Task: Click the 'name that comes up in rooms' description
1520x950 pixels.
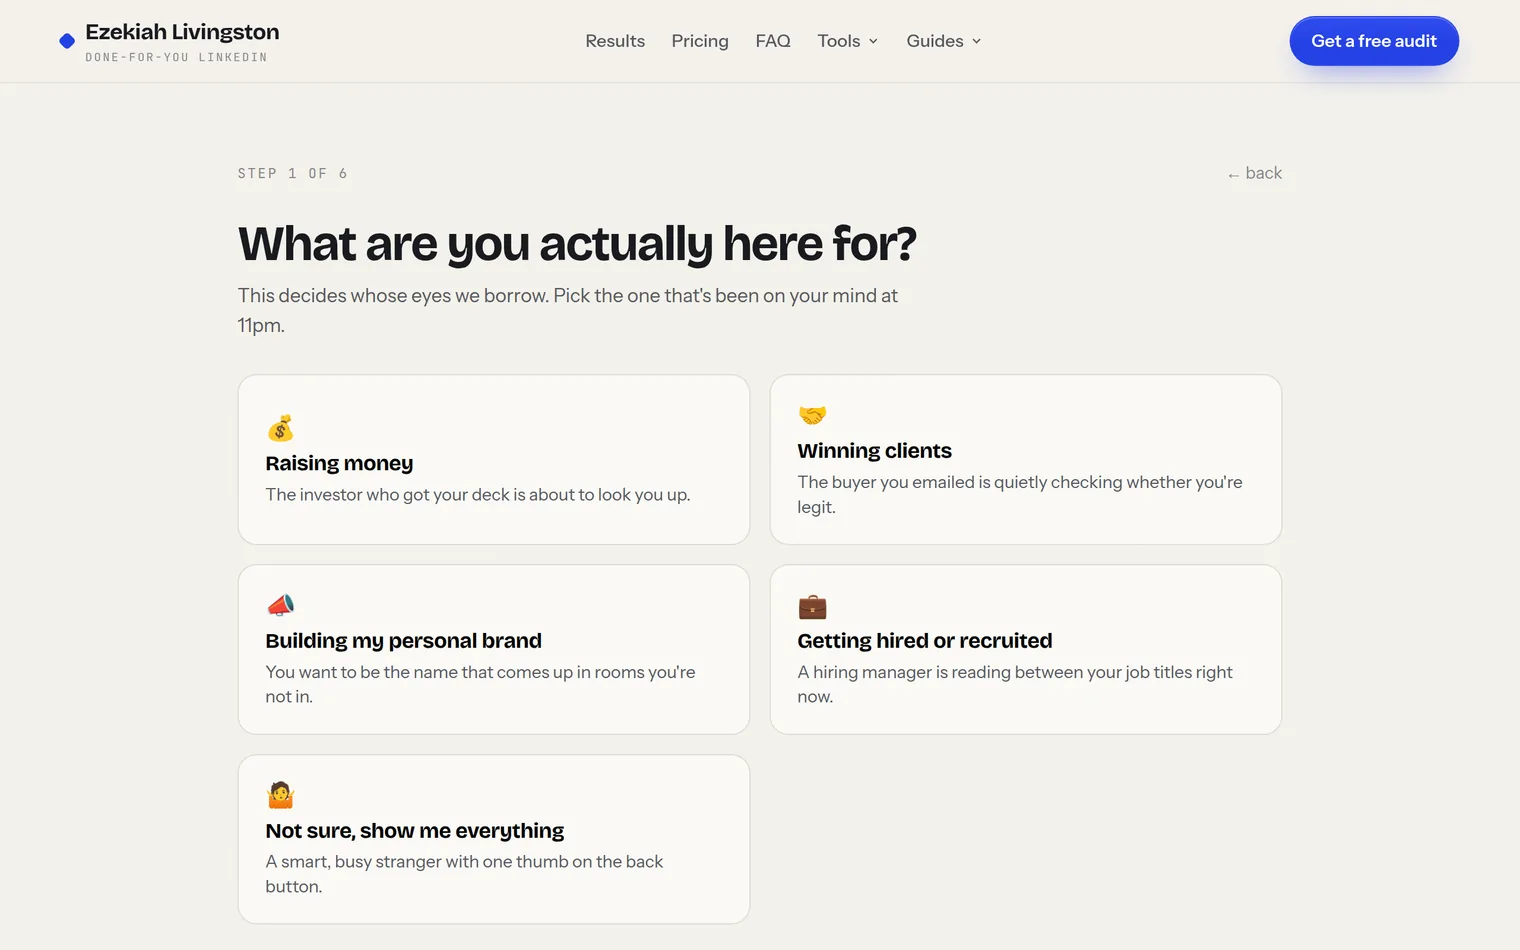Action: click(x=480, y=684)
